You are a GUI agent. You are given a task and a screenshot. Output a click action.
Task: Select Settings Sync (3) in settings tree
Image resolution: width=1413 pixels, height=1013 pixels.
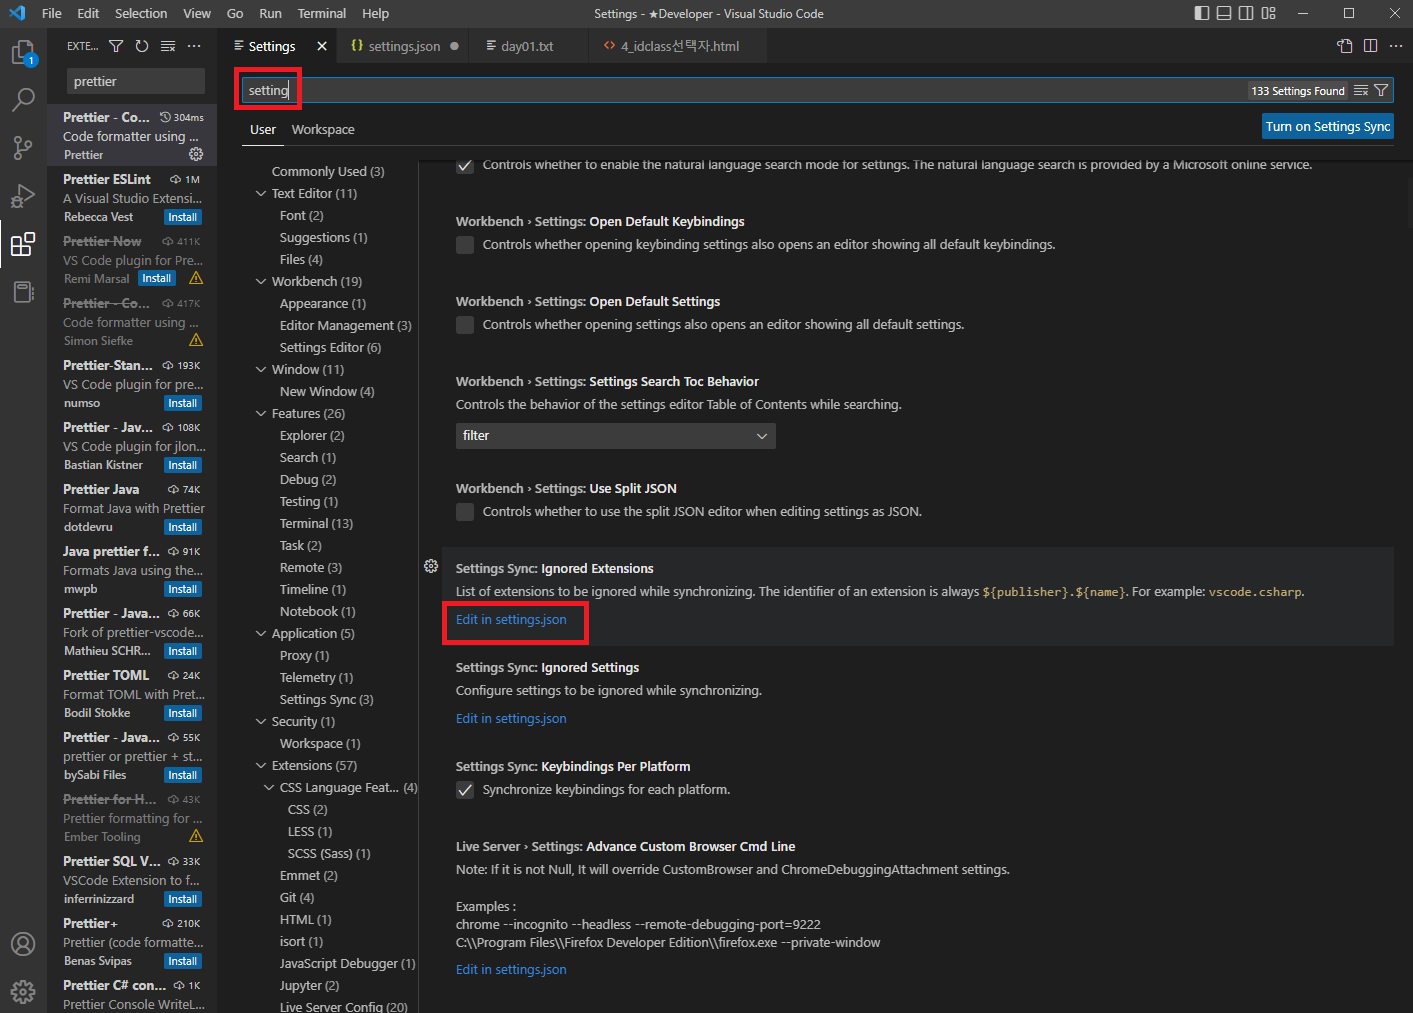coord(326,700)
